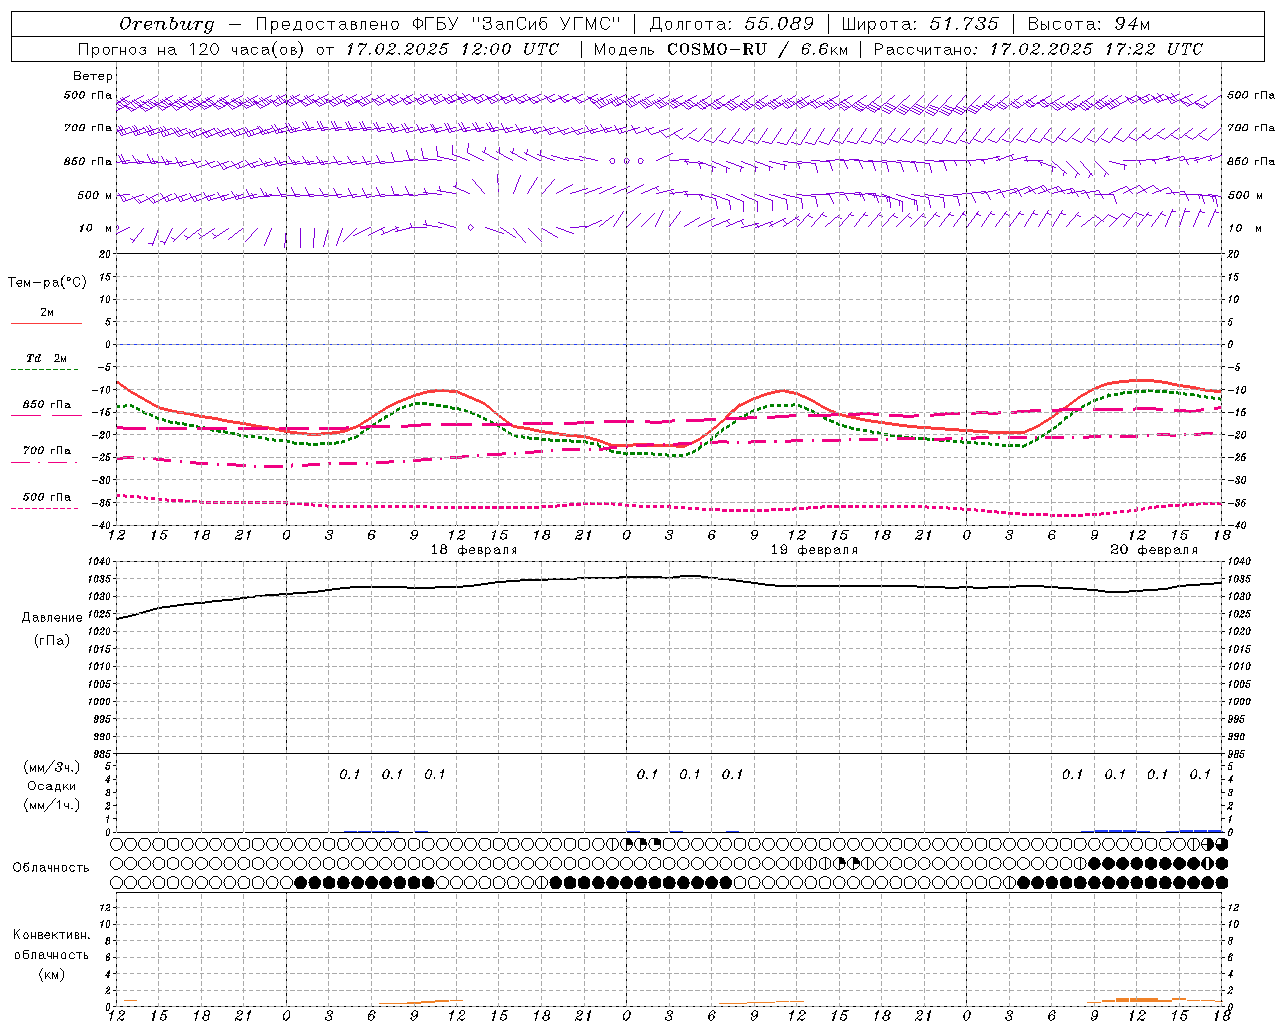Image resolution: width=1280 pixels, height=1024 pixels.
Task: Select the 20 февраля date label
Action: pos(1154,550)
